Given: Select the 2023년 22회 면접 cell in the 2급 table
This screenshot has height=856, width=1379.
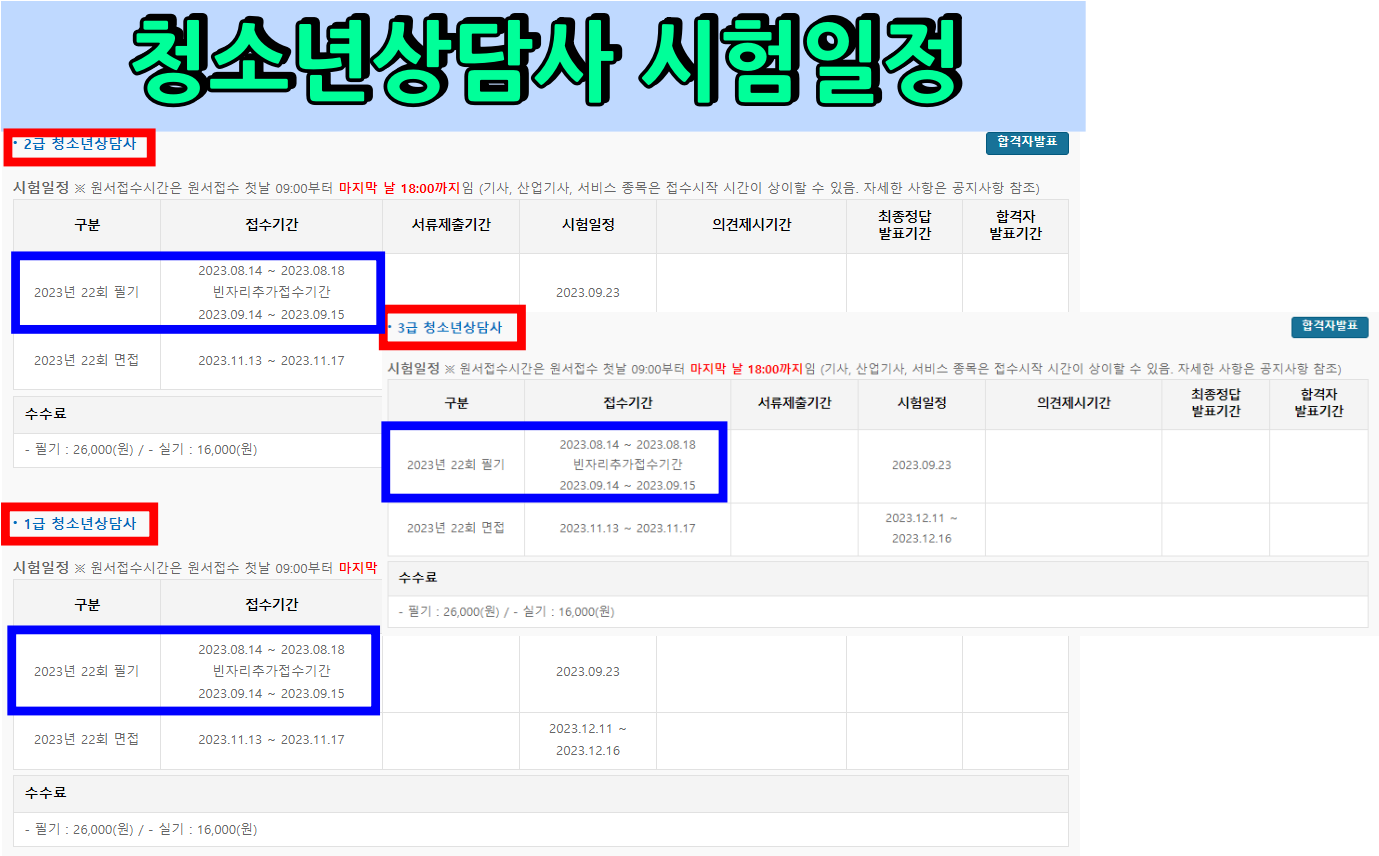Looking at the screenshot, I should (87, 360).
